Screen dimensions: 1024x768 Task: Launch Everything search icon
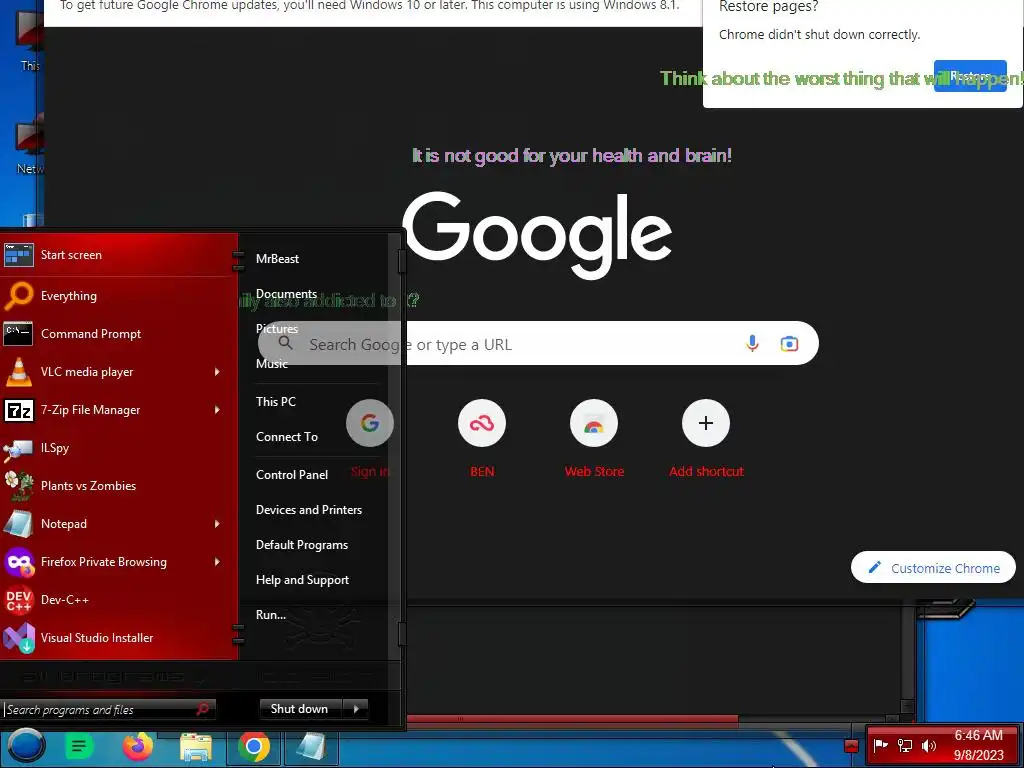pyautogui.click(x=18, y=295)
